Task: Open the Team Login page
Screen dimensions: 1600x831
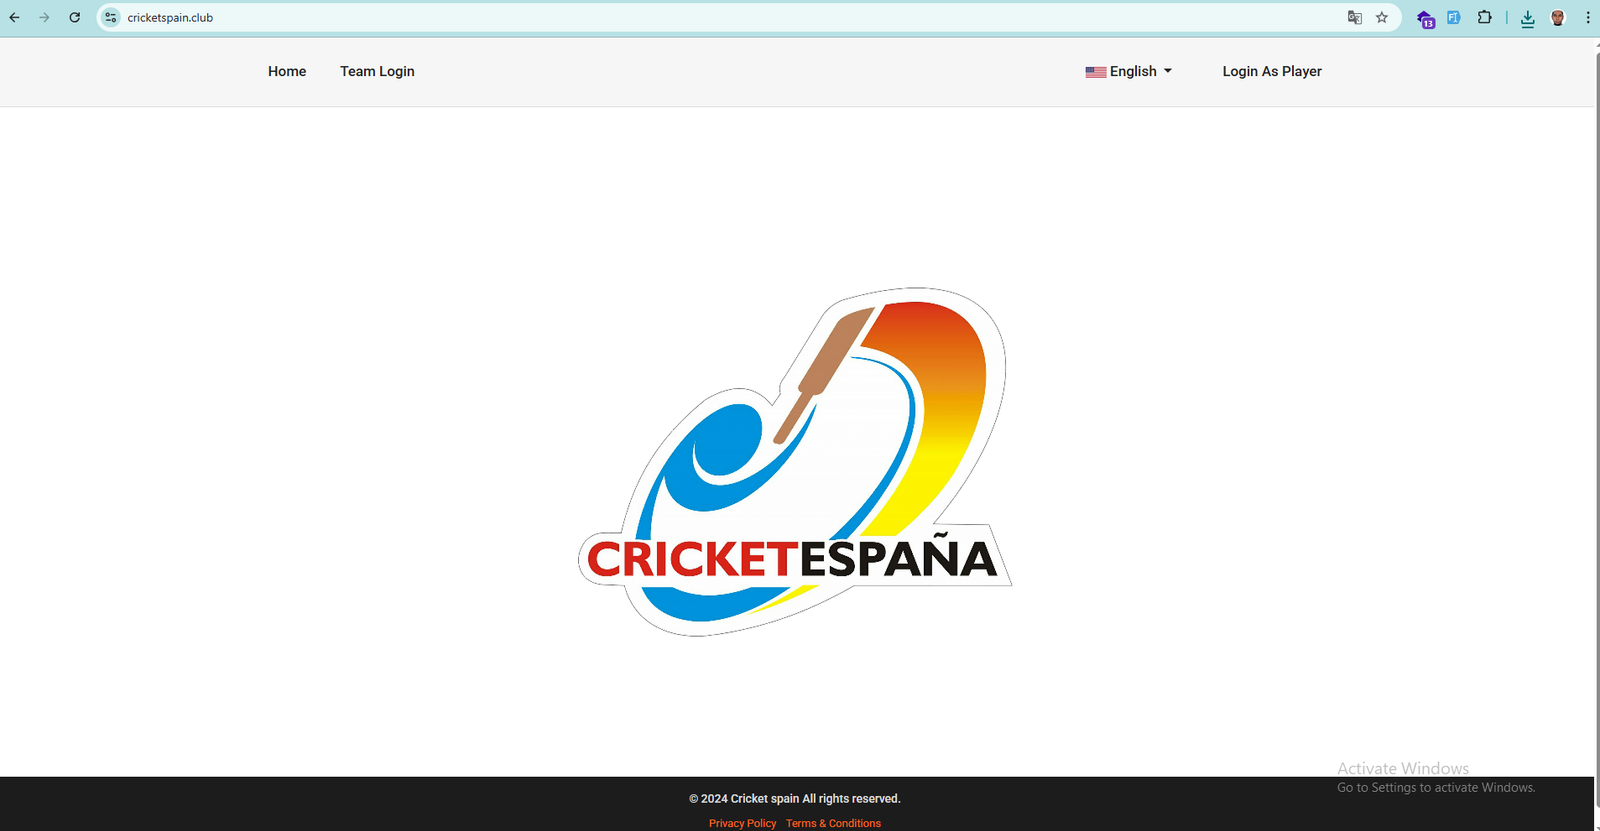Action: (377, 71)
